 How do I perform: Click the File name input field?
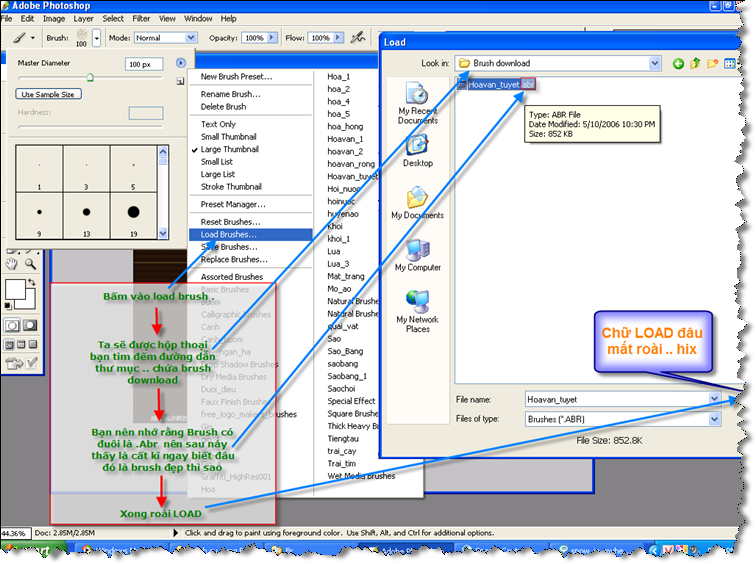617,399
